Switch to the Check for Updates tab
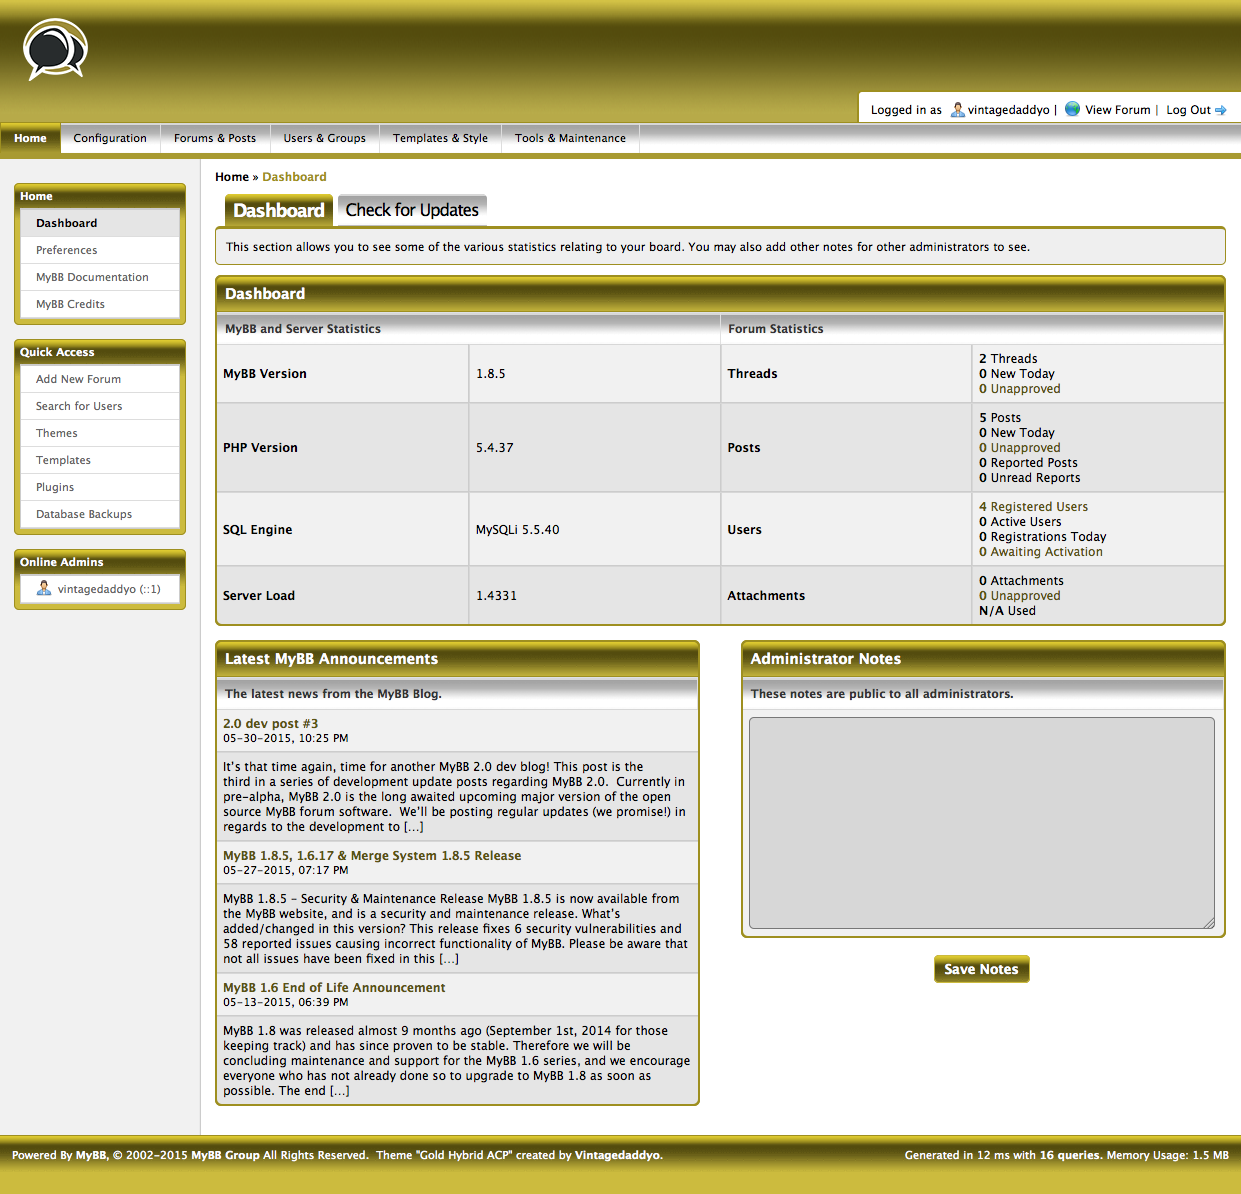Image resolution: width=1241 pixels, height=1194 pixels. (x=412, y=210)
